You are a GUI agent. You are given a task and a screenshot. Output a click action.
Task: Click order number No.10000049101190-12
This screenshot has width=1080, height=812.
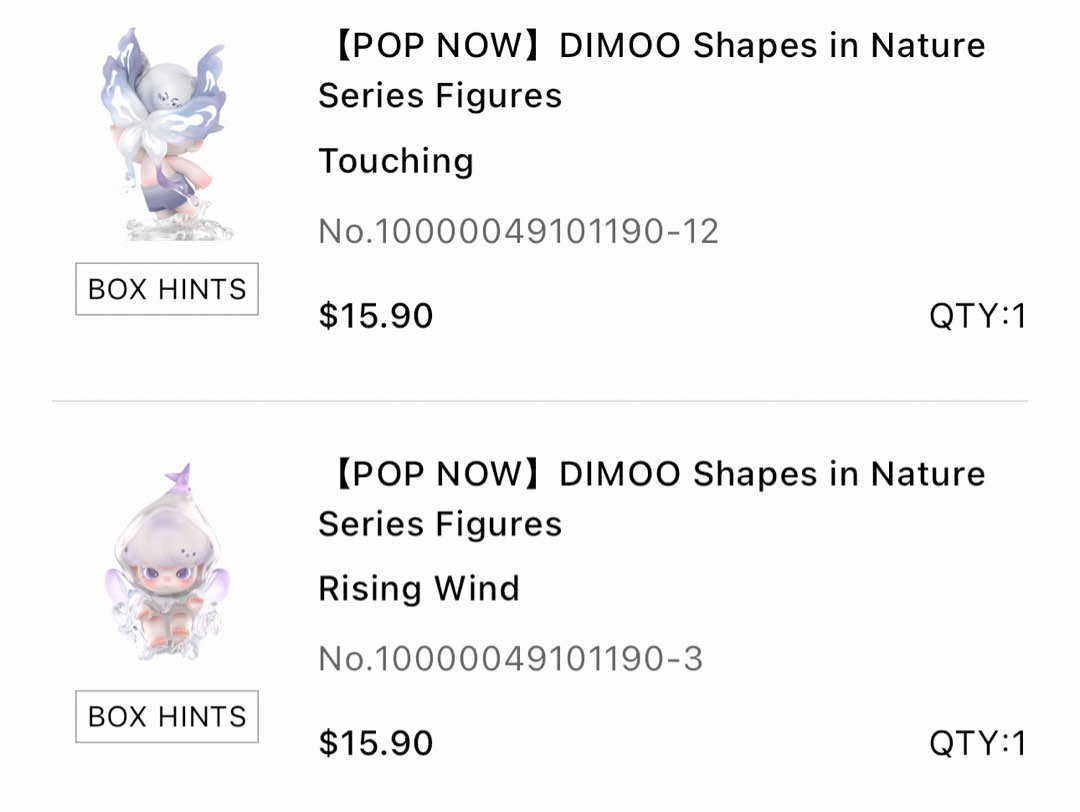(x=518, y=230)
